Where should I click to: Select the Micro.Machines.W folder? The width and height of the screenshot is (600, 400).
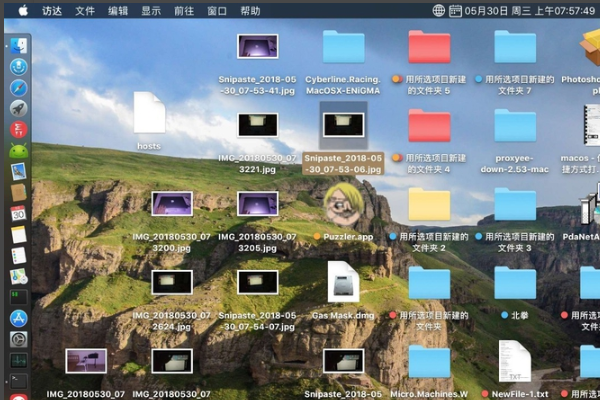coord(429,362)
